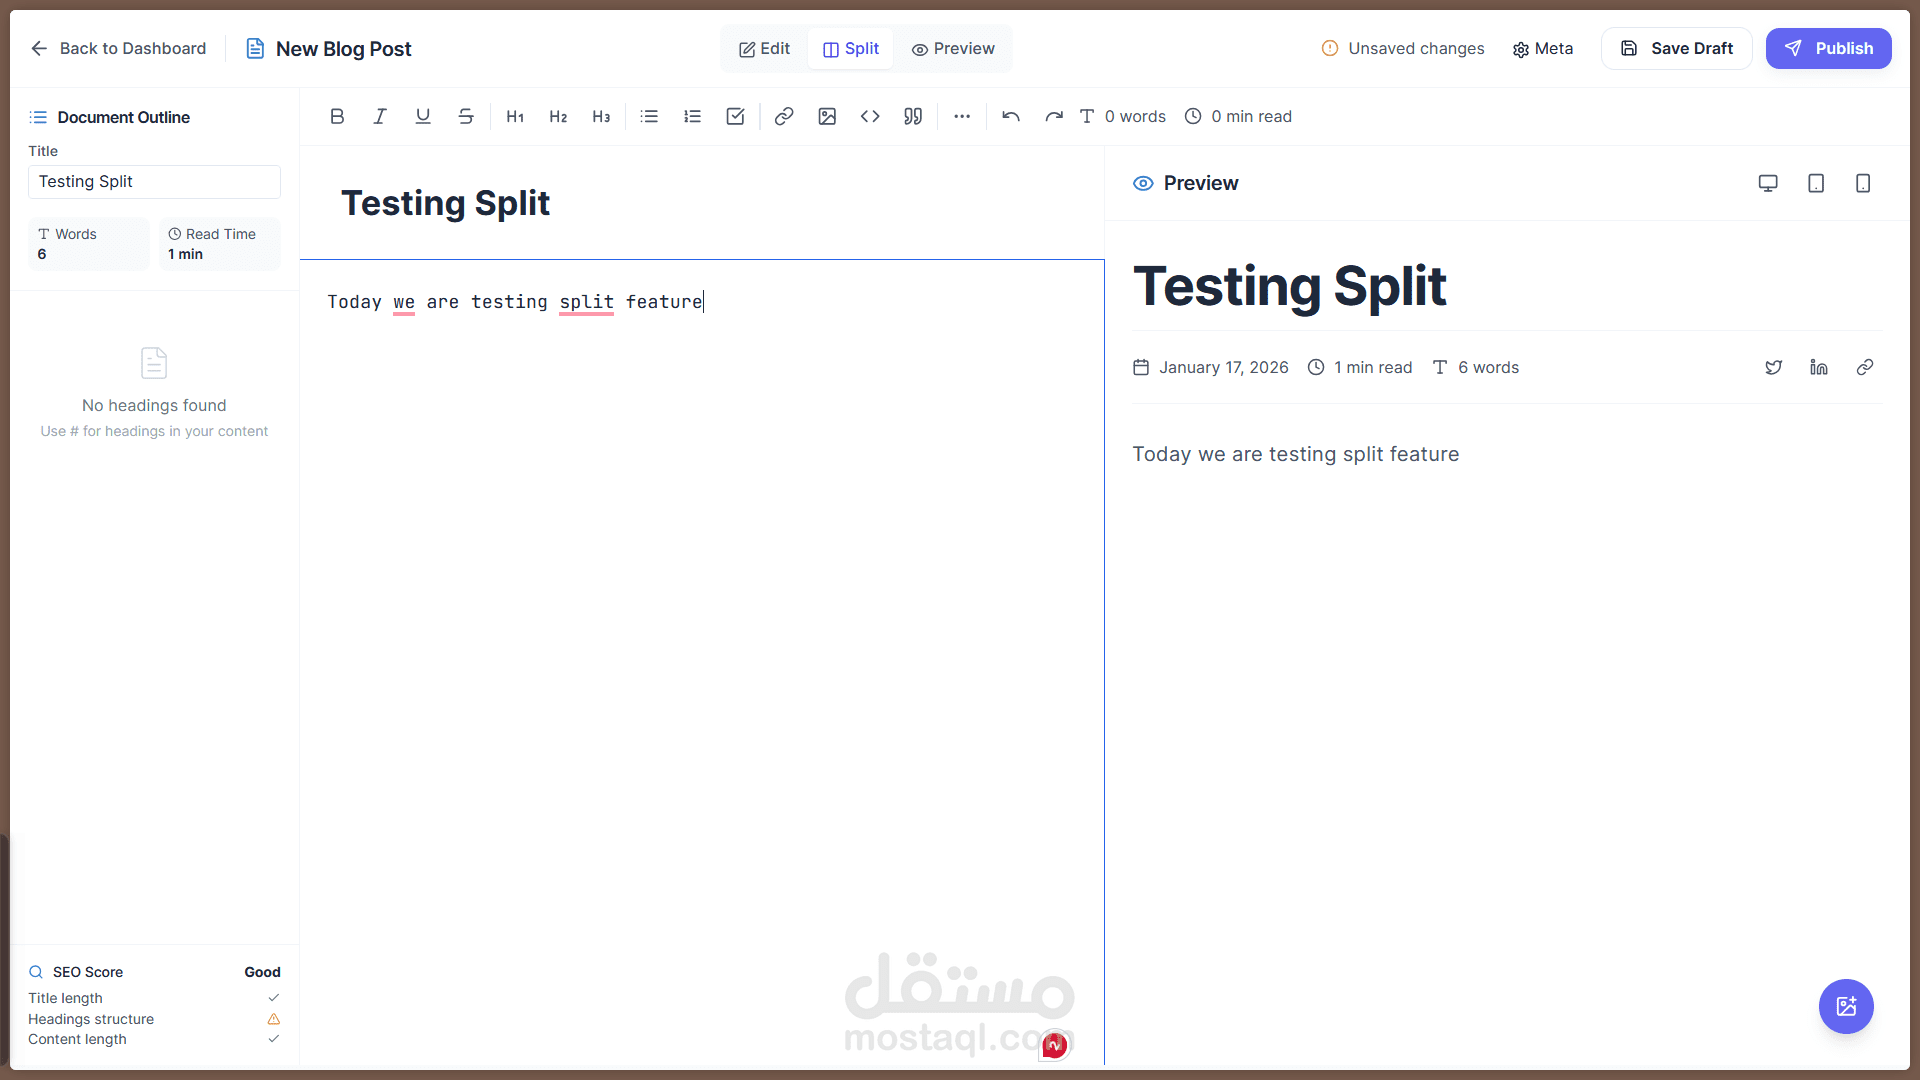Open the more options ellipsis menu

click(962, 116)
